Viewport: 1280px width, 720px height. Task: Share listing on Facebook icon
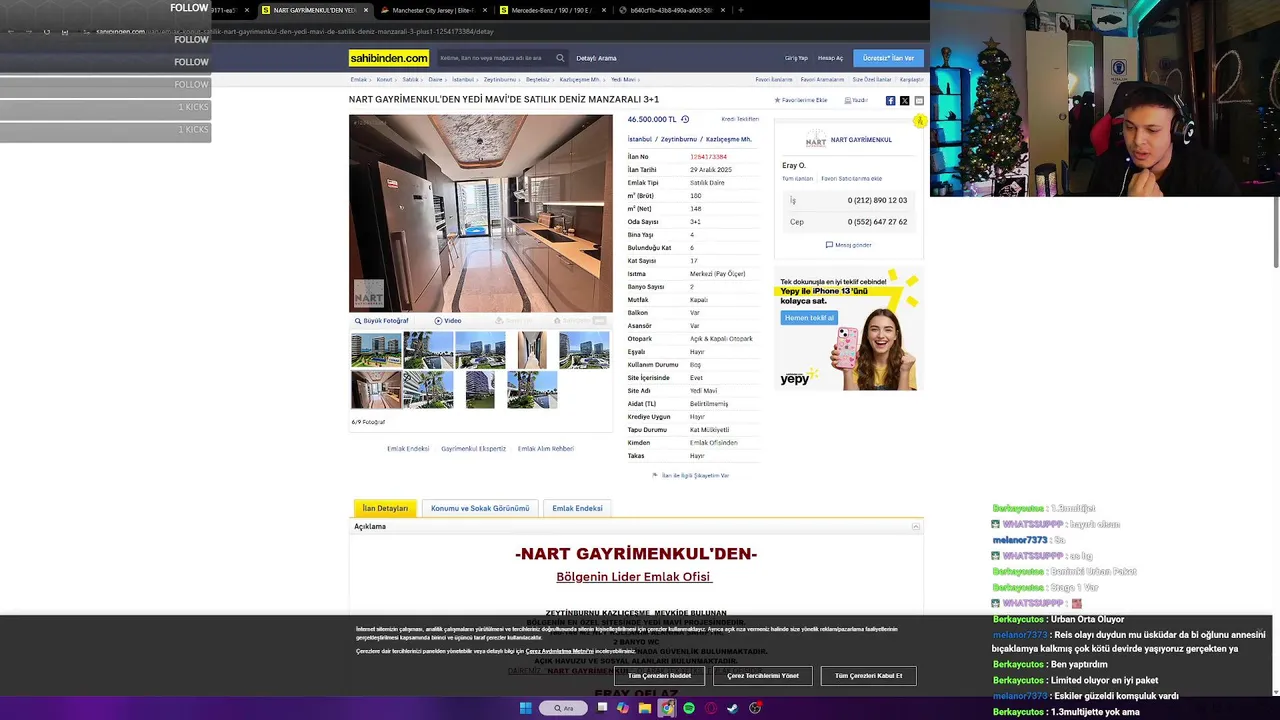pos(890,100)
